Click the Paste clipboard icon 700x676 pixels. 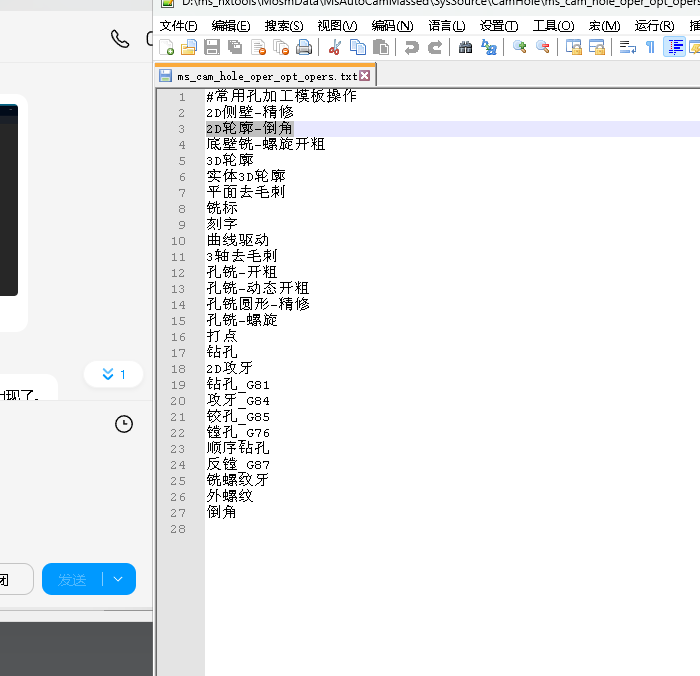[x=381, y=47]
